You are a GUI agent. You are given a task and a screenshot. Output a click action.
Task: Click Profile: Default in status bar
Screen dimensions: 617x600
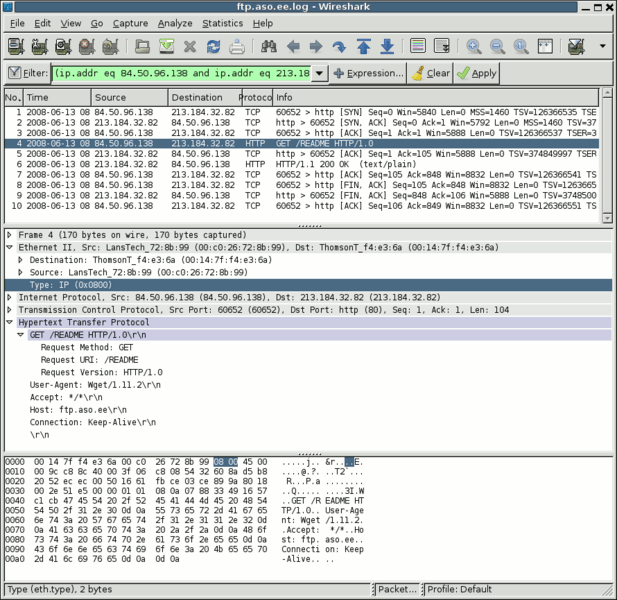(459, 589)
